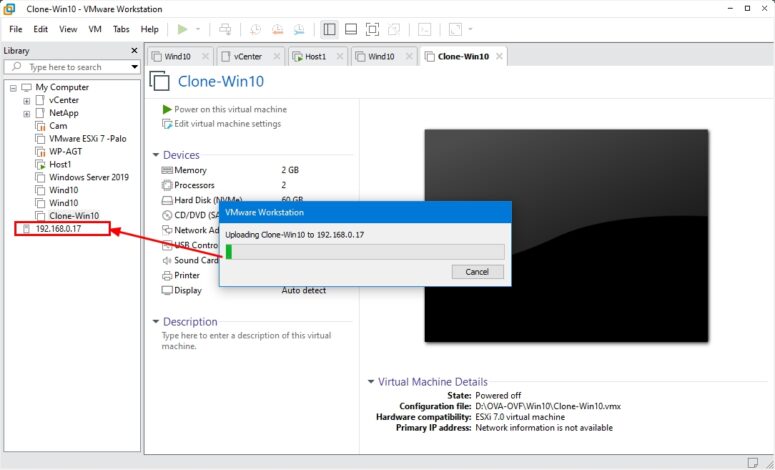This screenshot has height=470, width=775.
Task: Click the large VM icon beside Clone-Win10 heading
Action: coord(160,81)
